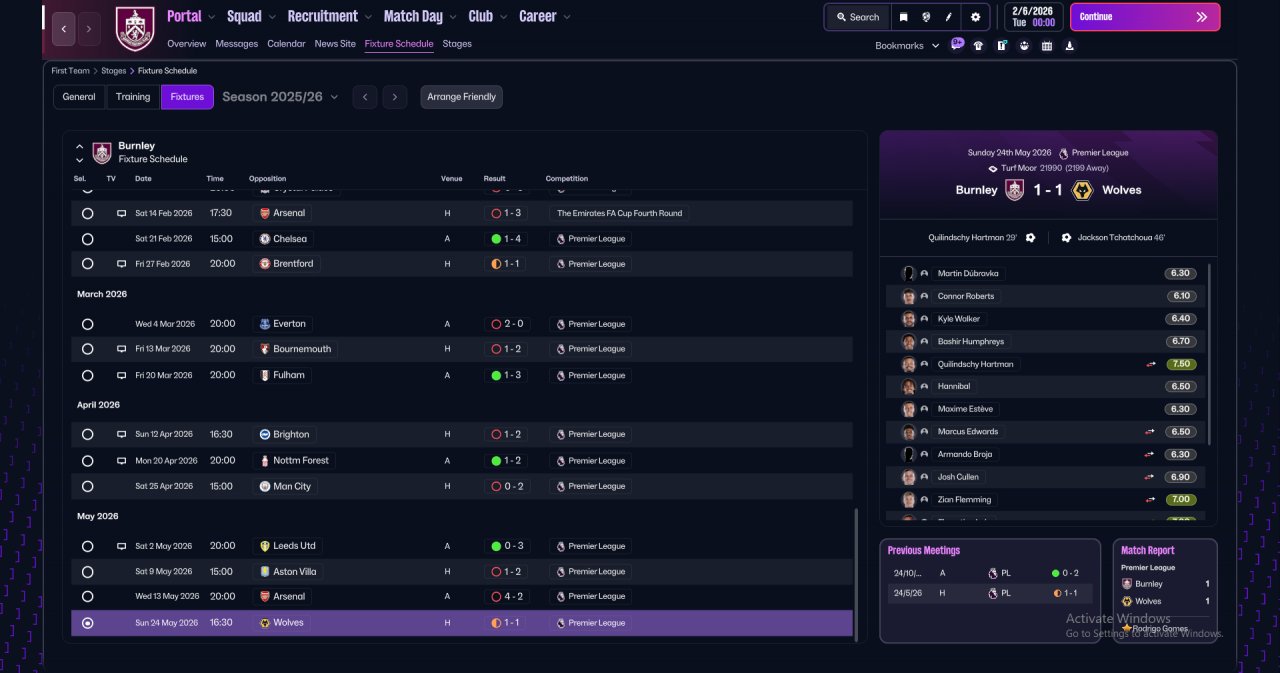This screenshot has height=673, width=1280.
Task: Click the football icon beside Jackson Tchatchoua 46'
Action: (1066, 238)
